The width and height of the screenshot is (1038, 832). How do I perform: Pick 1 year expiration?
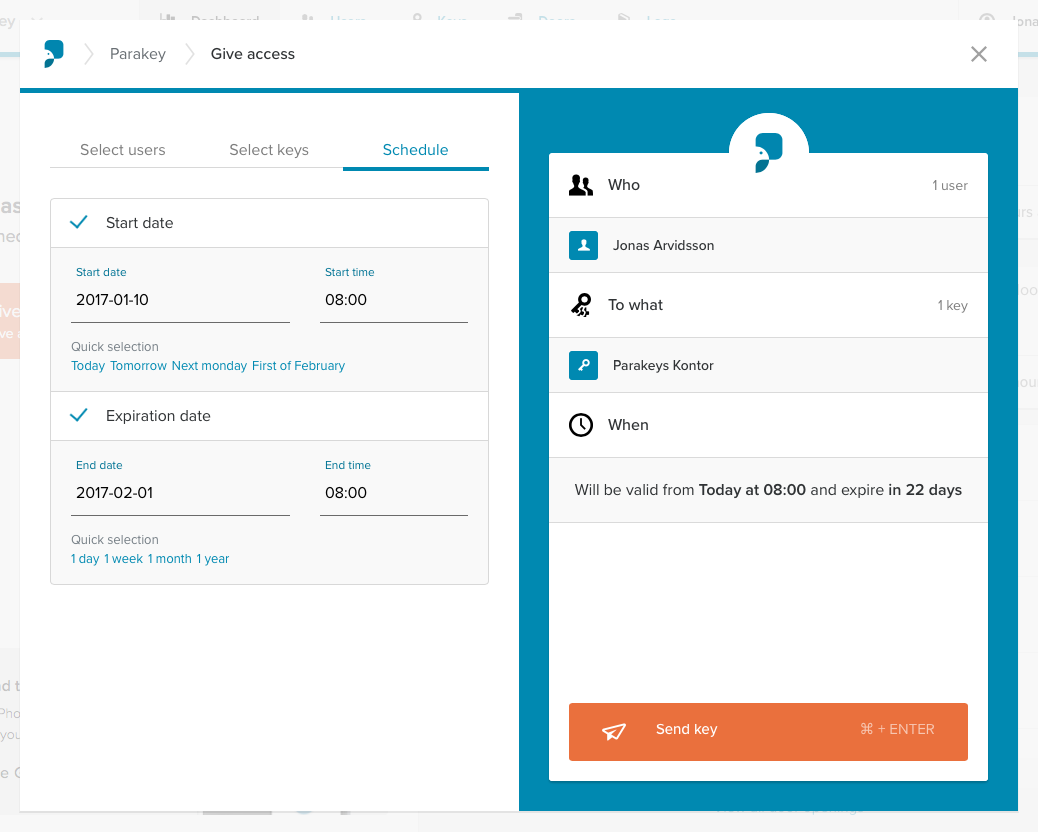[212, 559]
